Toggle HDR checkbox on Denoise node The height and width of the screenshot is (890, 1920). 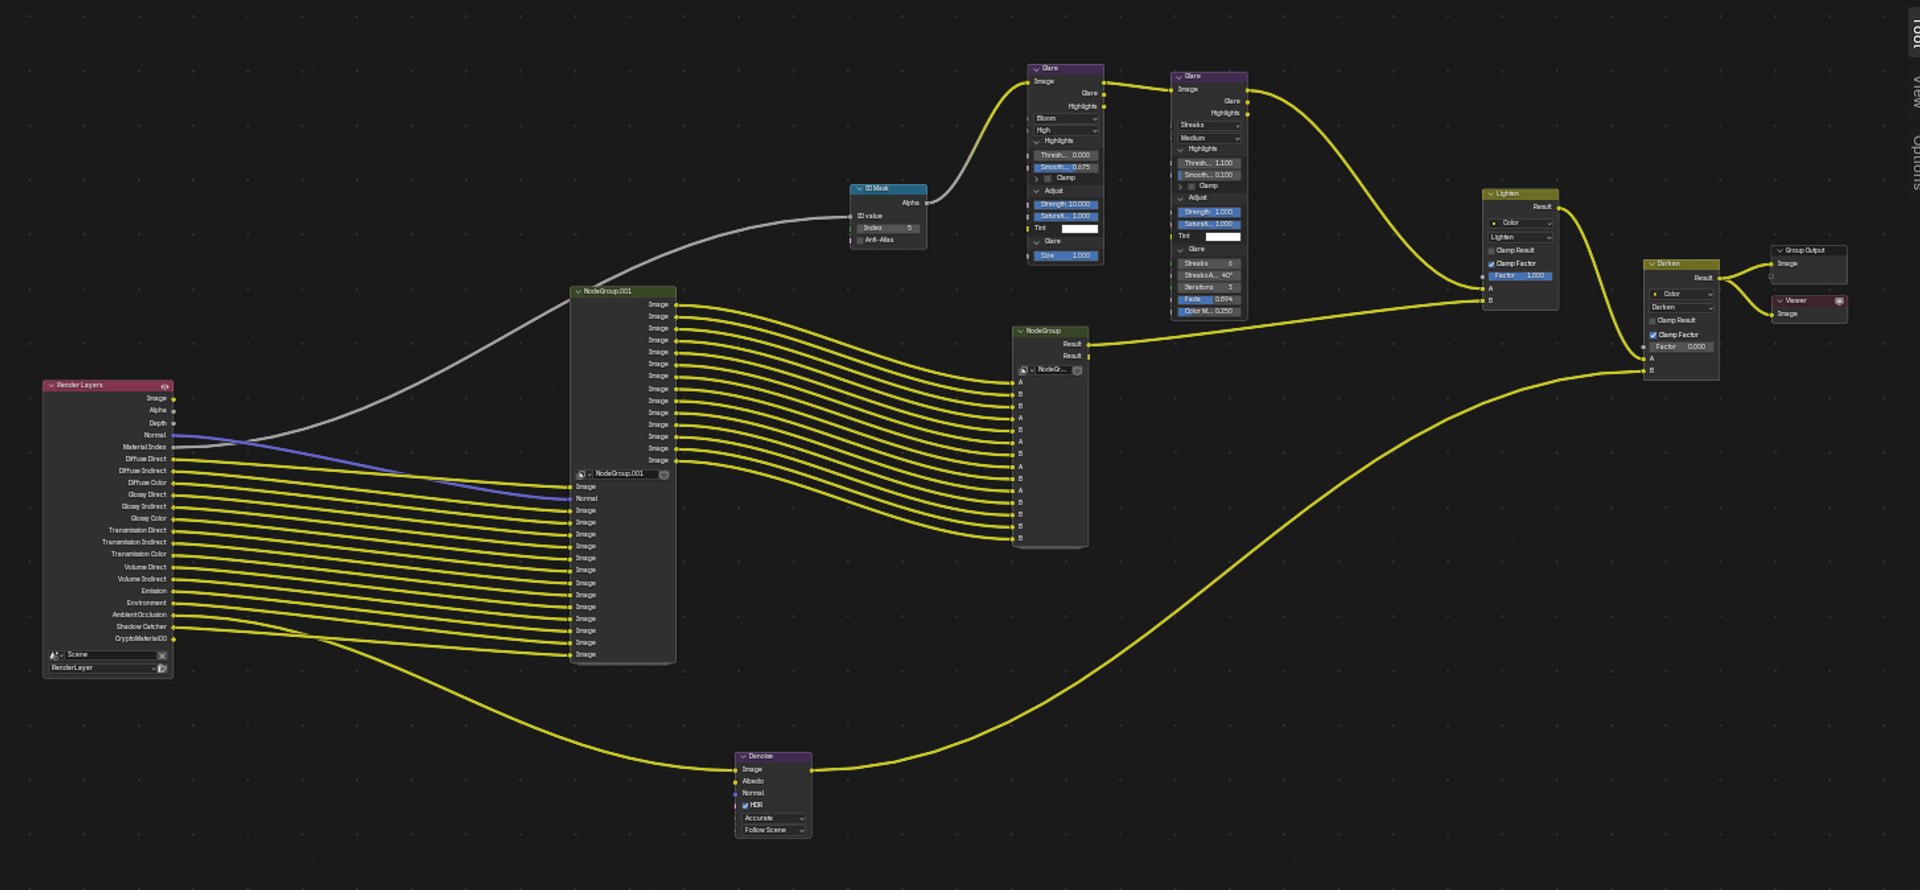coord(745,805)
